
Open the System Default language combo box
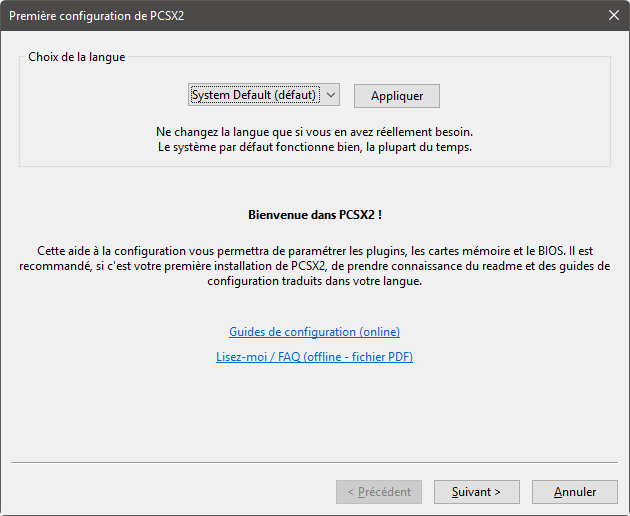(x=254, y=95)
